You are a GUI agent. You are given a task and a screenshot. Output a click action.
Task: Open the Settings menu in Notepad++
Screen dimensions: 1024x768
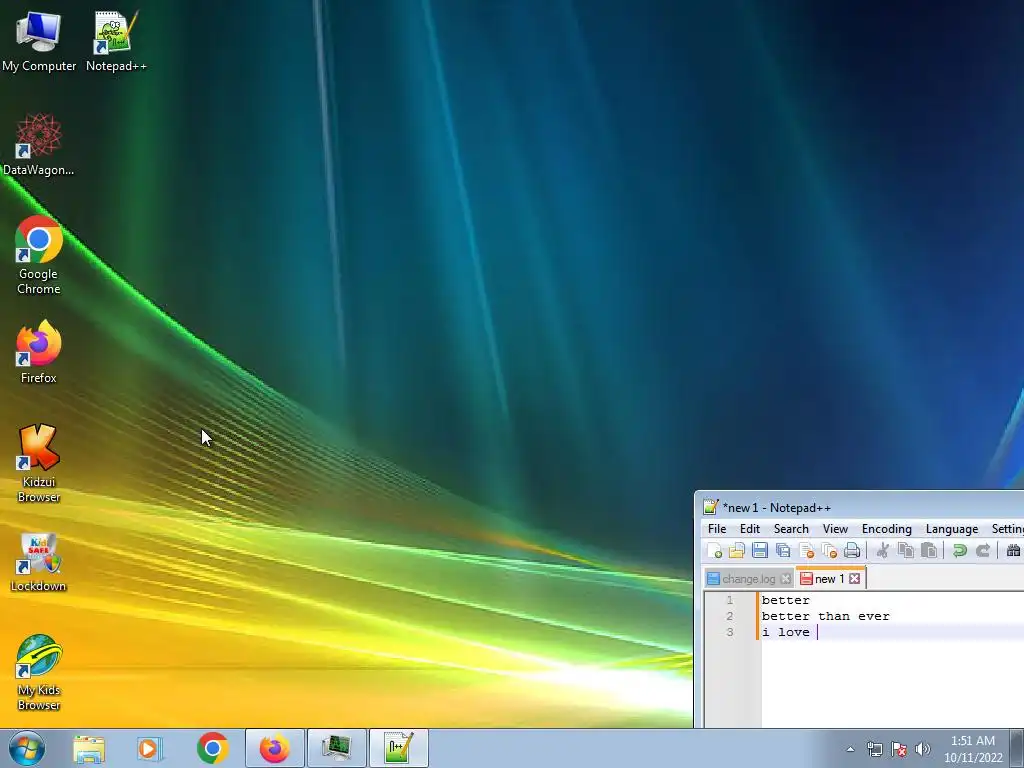pyautogui.click(x=1007, y=529)
